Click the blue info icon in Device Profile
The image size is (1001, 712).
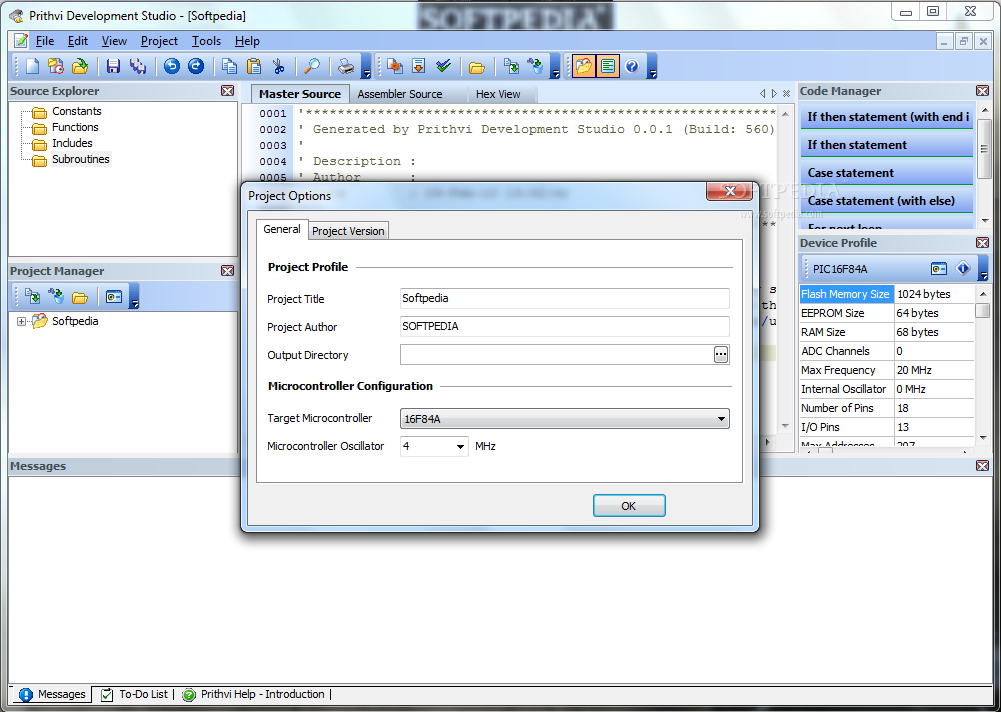pos(963,269)
